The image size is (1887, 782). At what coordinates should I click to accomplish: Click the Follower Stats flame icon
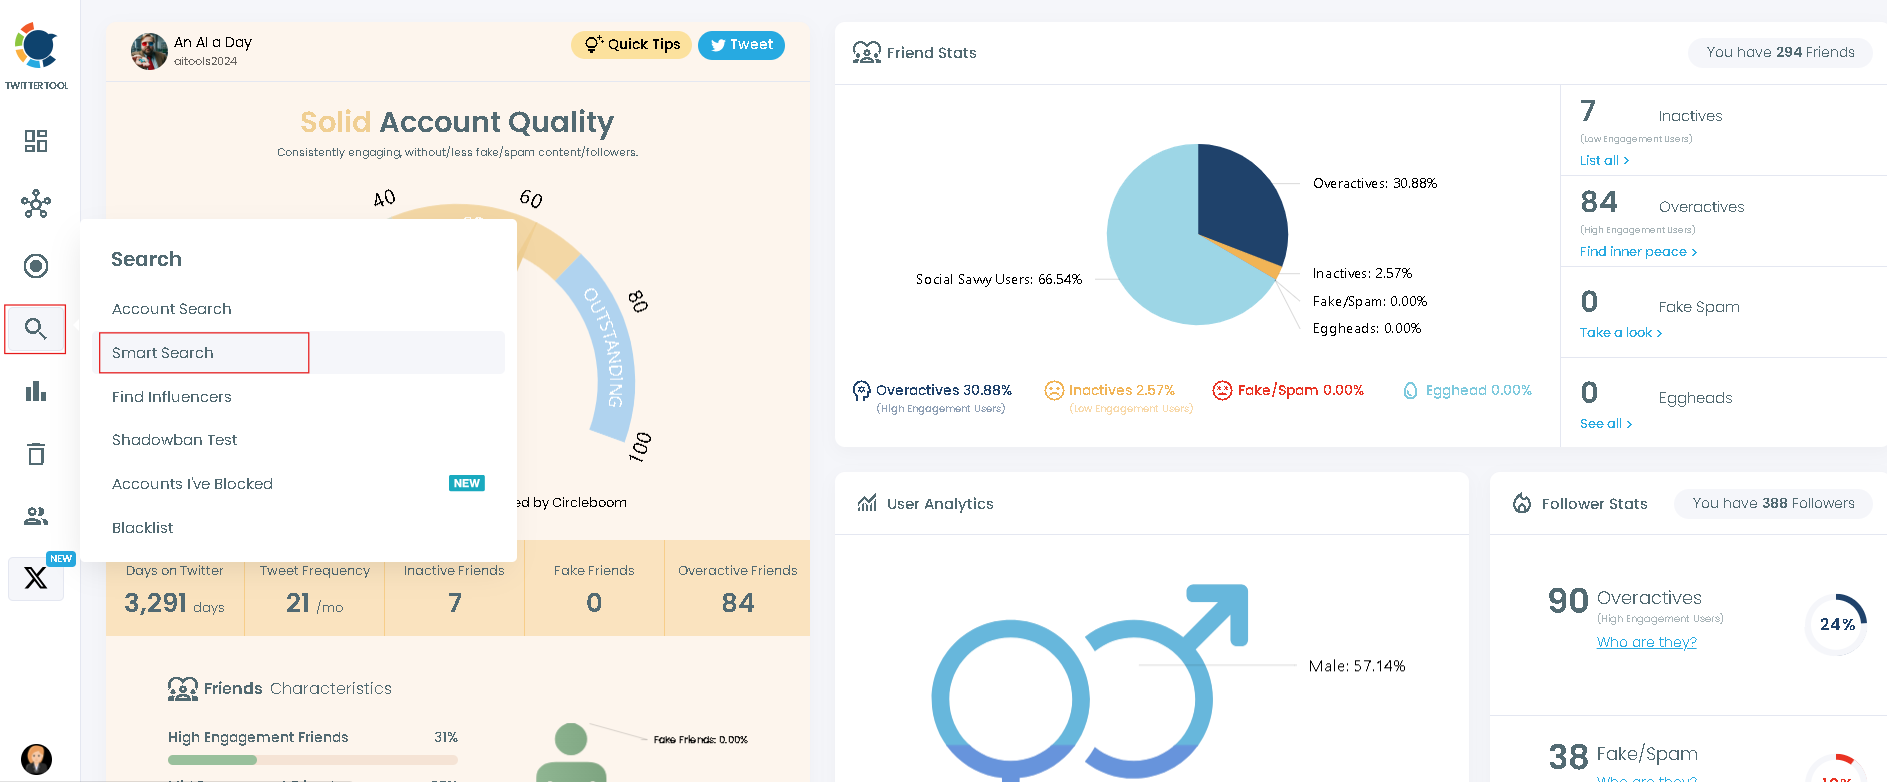pyautogui.click(x=1522, y=503)
